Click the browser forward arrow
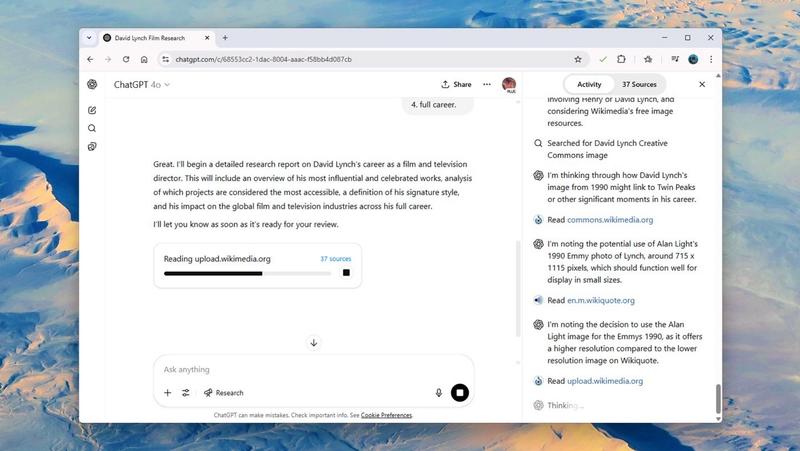This screenshot has height=451, width=800. coord(108,59)
